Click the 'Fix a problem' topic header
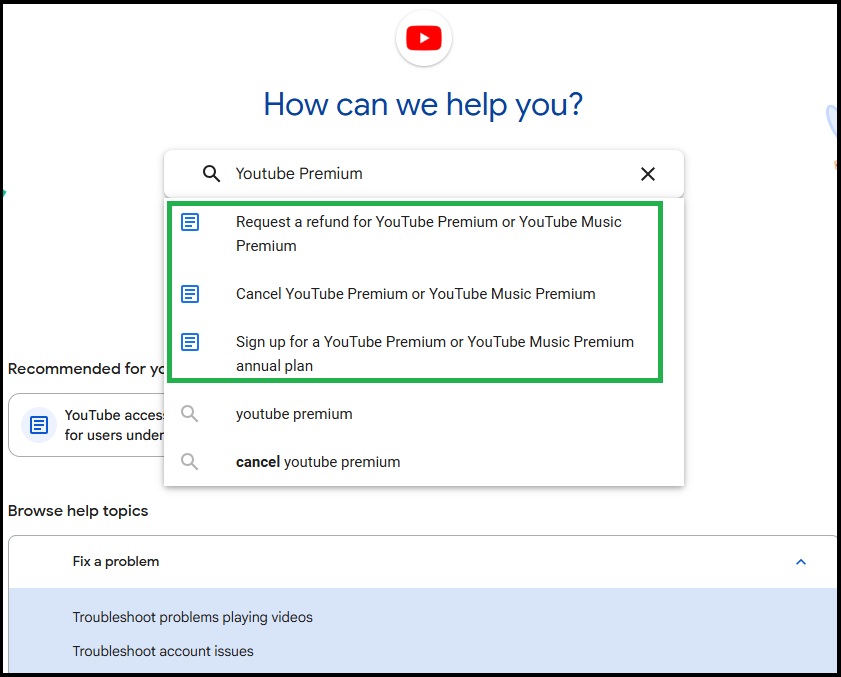The height and width of the screenshot is (677, 841). point(423,562)
